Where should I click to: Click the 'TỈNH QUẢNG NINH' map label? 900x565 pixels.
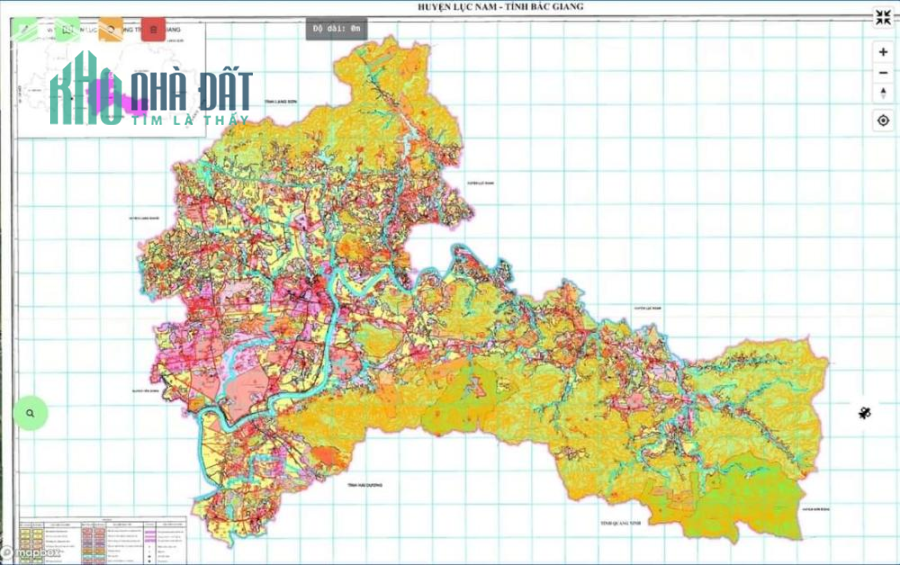click(620, 523)
